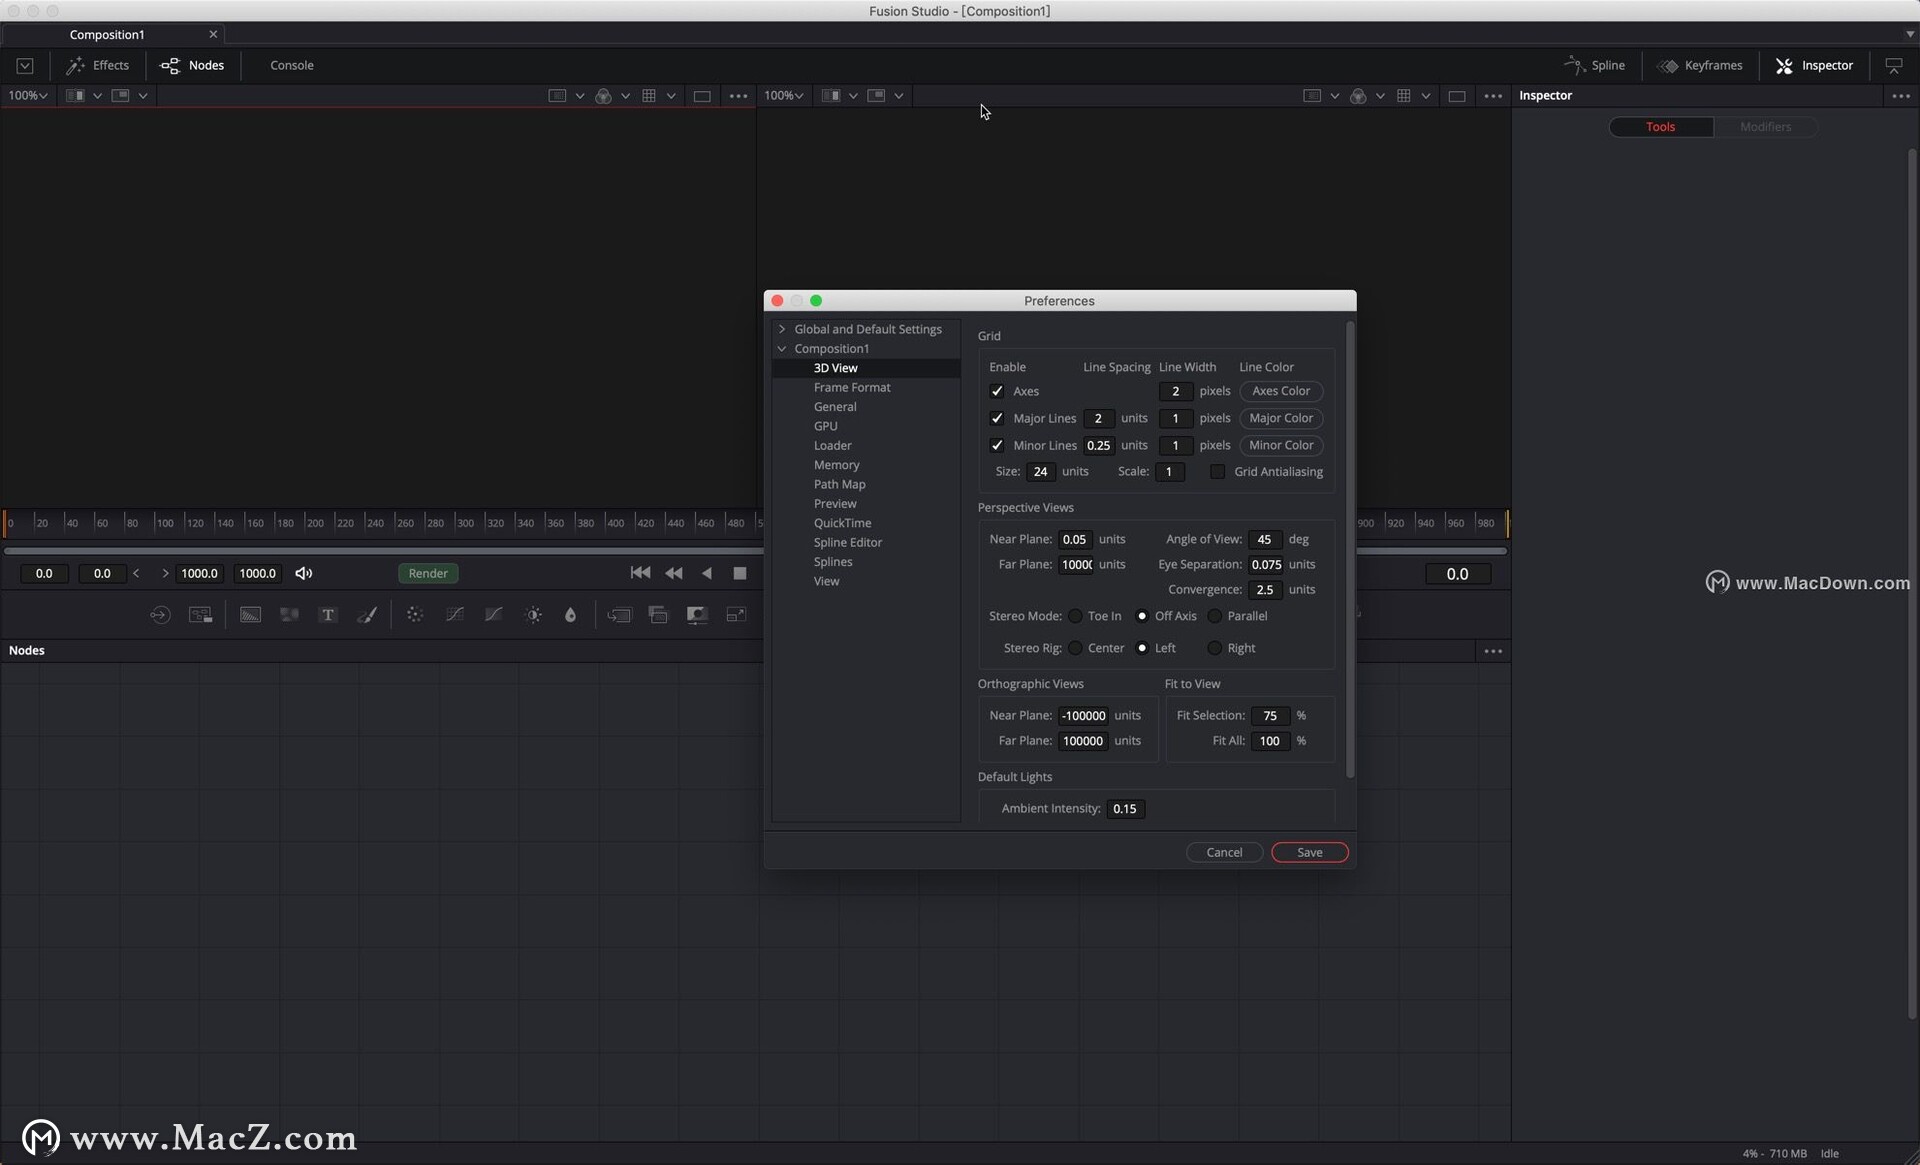
Task: Click the Nodes panel icon in top bar
Action: coord(170,65)
